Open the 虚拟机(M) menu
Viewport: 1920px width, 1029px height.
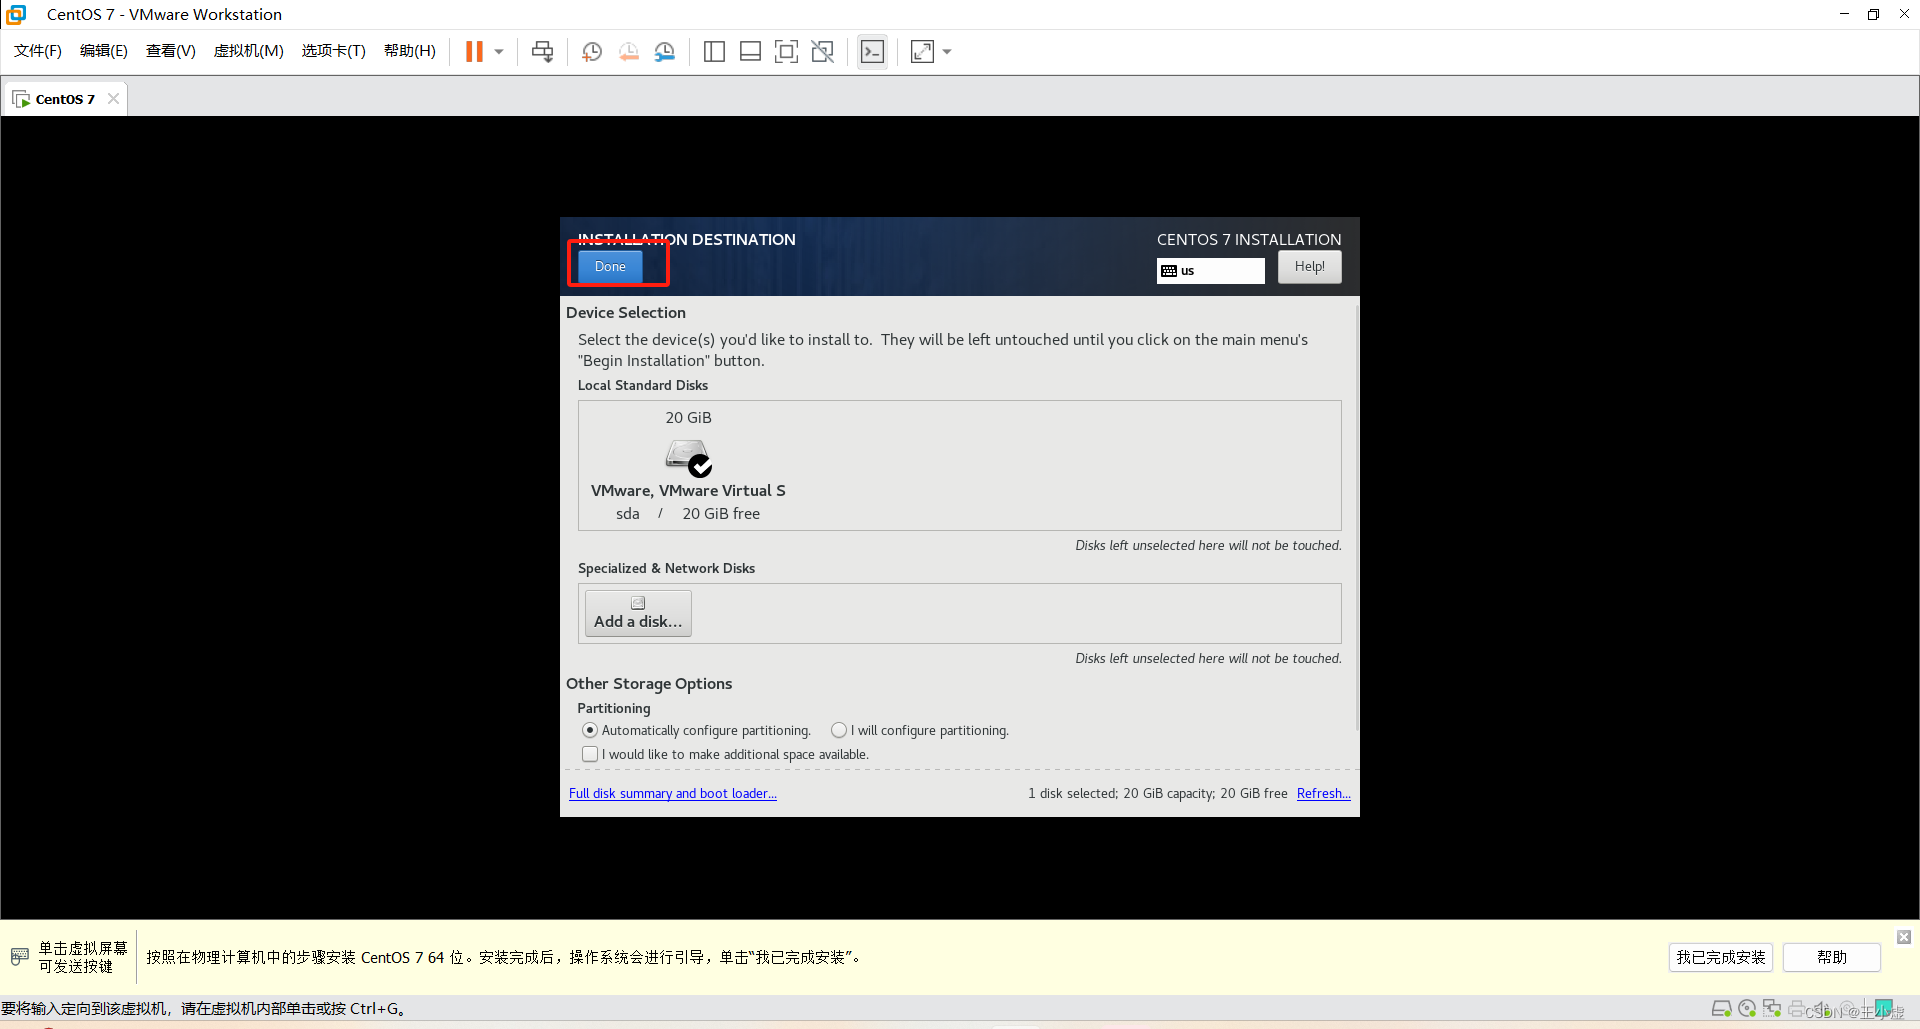click(249, 51)
